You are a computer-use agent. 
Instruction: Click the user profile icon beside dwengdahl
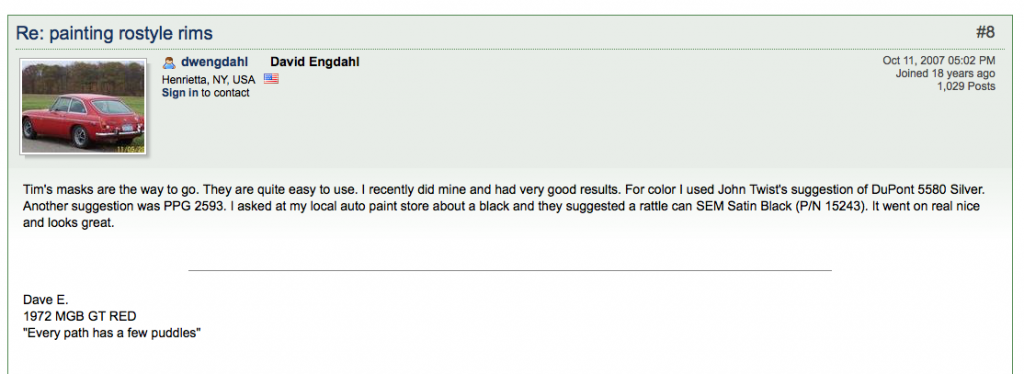pyautogui.click(x=169, y=63)
